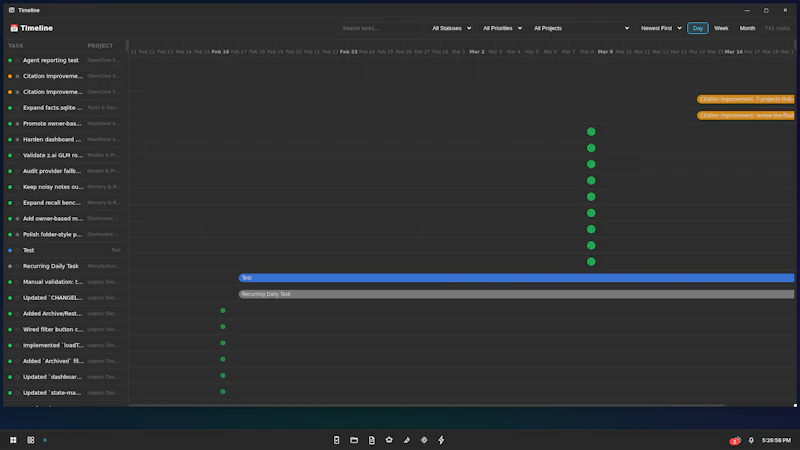This screenshot has height=450, width=800.
Task: Open the device icon in taskbar center
Action: click(336, 440)
